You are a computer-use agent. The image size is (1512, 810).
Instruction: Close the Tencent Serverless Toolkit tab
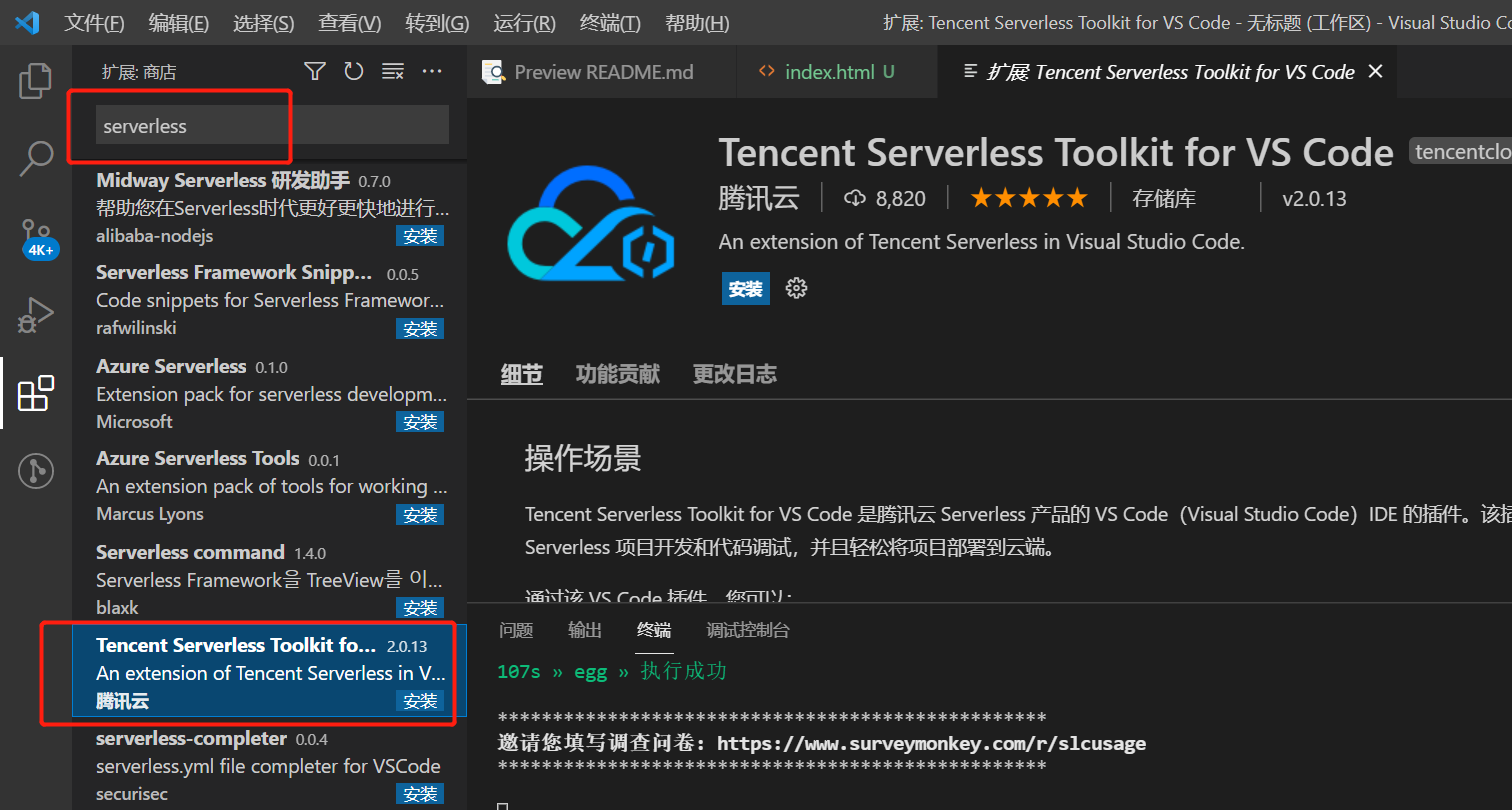pos(1375,72)
